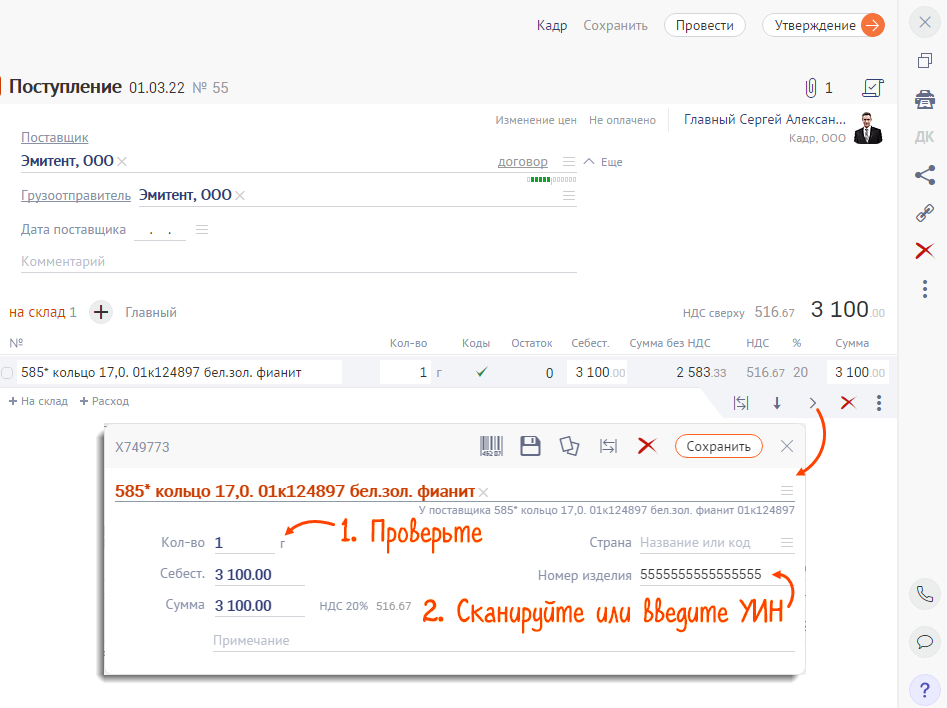Open the договор menu lines icon
This screenshot has width=947, height=708.
[569, 162]
